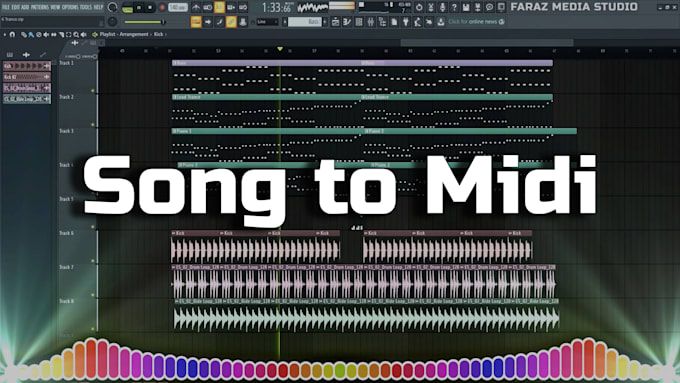
Task: Click the content downloader arrow icon
Action: pos(441,21)
